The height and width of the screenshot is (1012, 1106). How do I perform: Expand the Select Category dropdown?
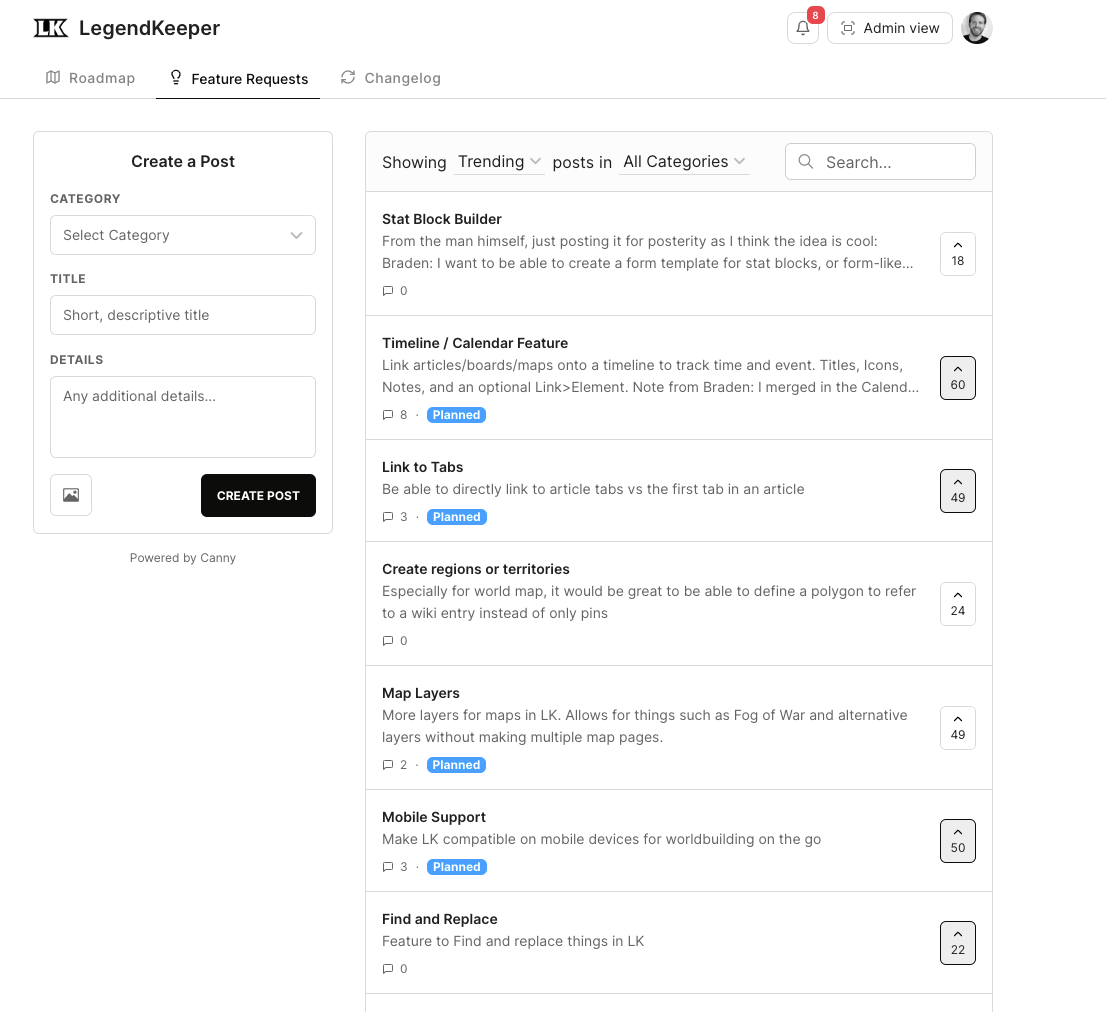[183, 235]
